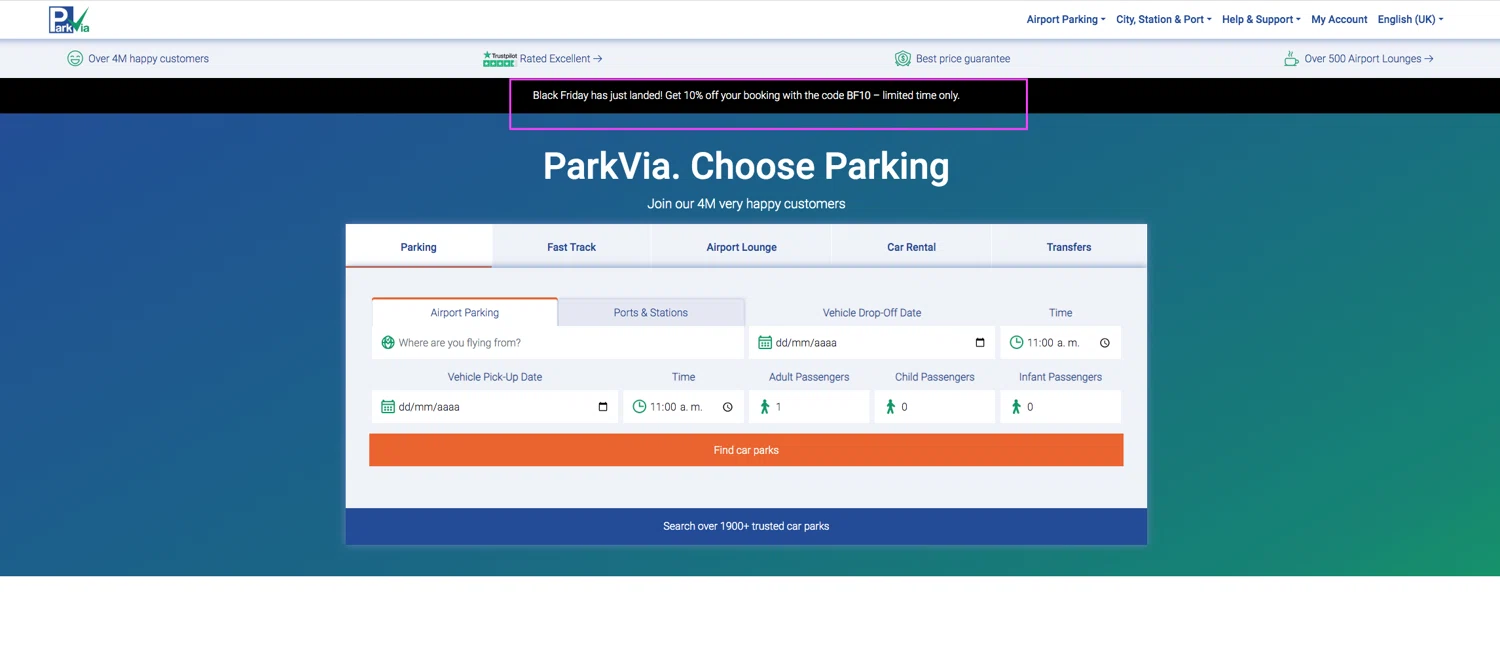Click the Vehicle Pick-Up Date field
1500x651 pixels.
495,407
